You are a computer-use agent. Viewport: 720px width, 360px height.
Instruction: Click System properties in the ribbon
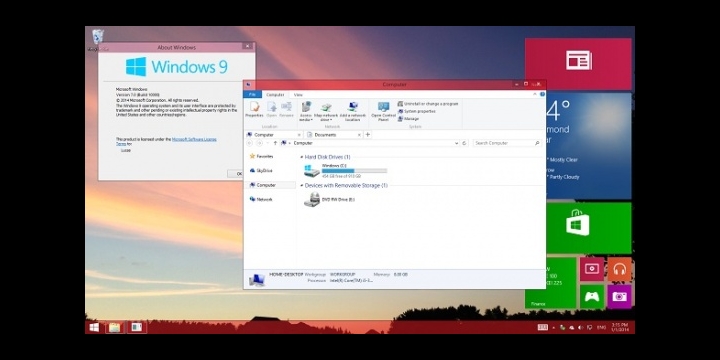(x=417, y=111)
